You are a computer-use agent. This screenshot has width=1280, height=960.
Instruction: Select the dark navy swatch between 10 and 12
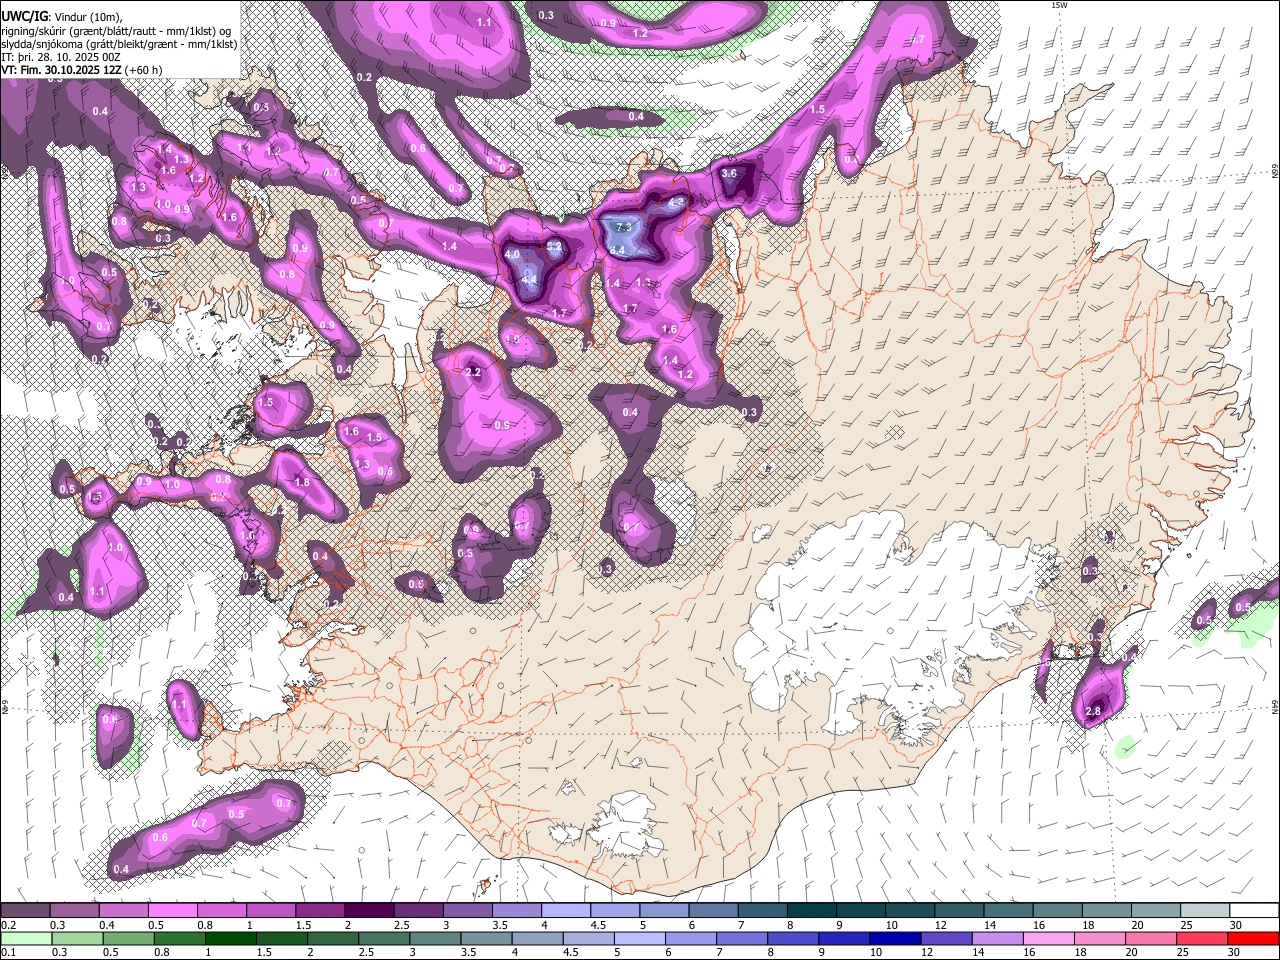click(893, 938)
